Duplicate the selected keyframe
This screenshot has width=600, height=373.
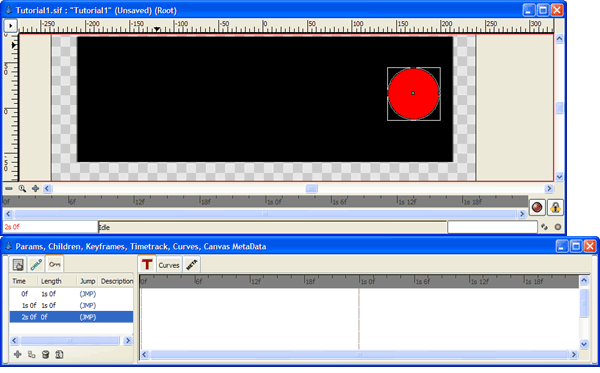[x=32, y=354]
